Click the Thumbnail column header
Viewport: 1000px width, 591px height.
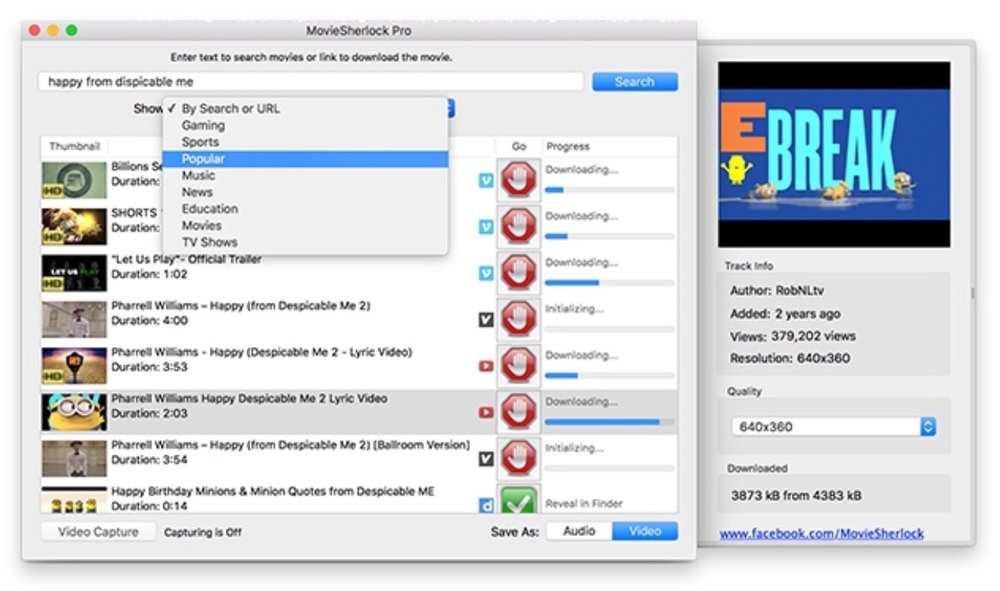click(x=75, y=146)
